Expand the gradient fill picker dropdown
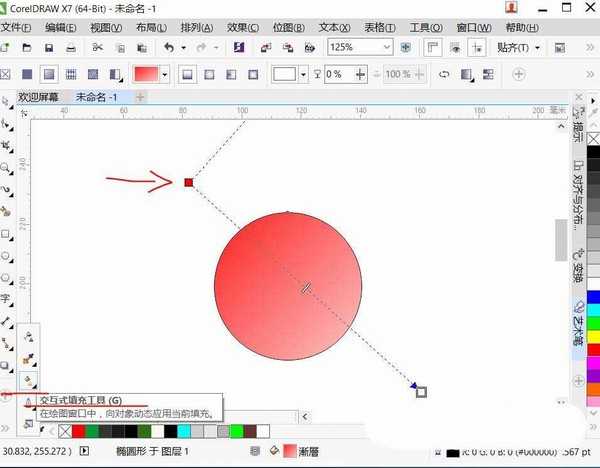The width and height of the screenshot is (600, 468). [165, 74]
